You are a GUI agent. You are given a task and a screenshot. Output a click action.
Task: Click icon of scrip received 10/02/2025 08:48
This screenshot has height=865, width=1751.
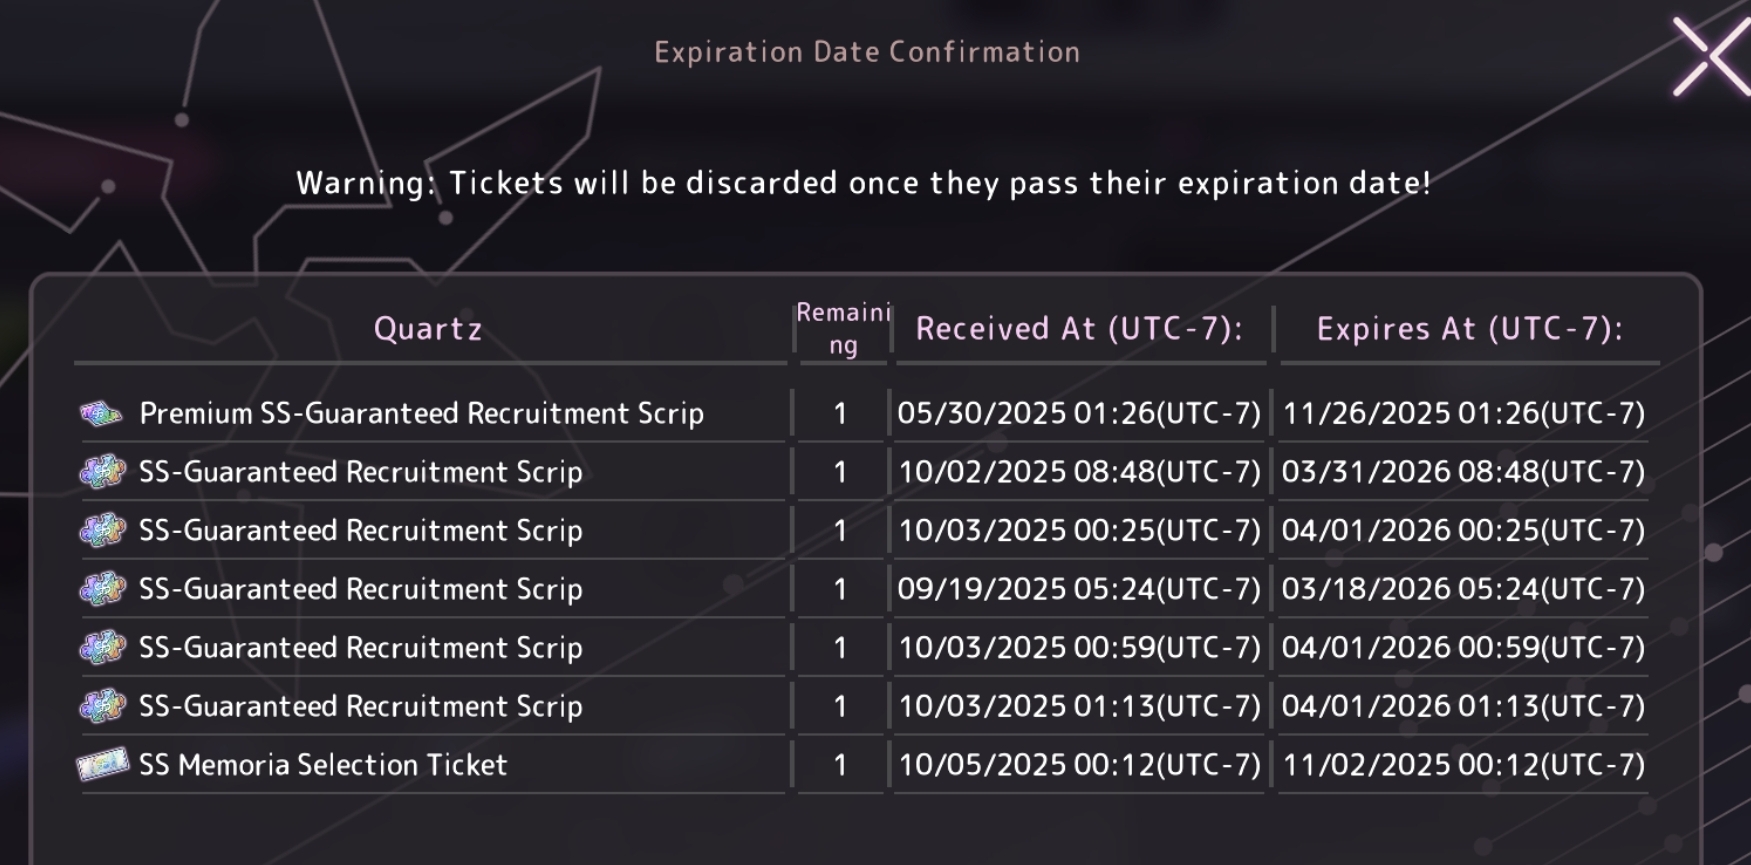(102, 472)
